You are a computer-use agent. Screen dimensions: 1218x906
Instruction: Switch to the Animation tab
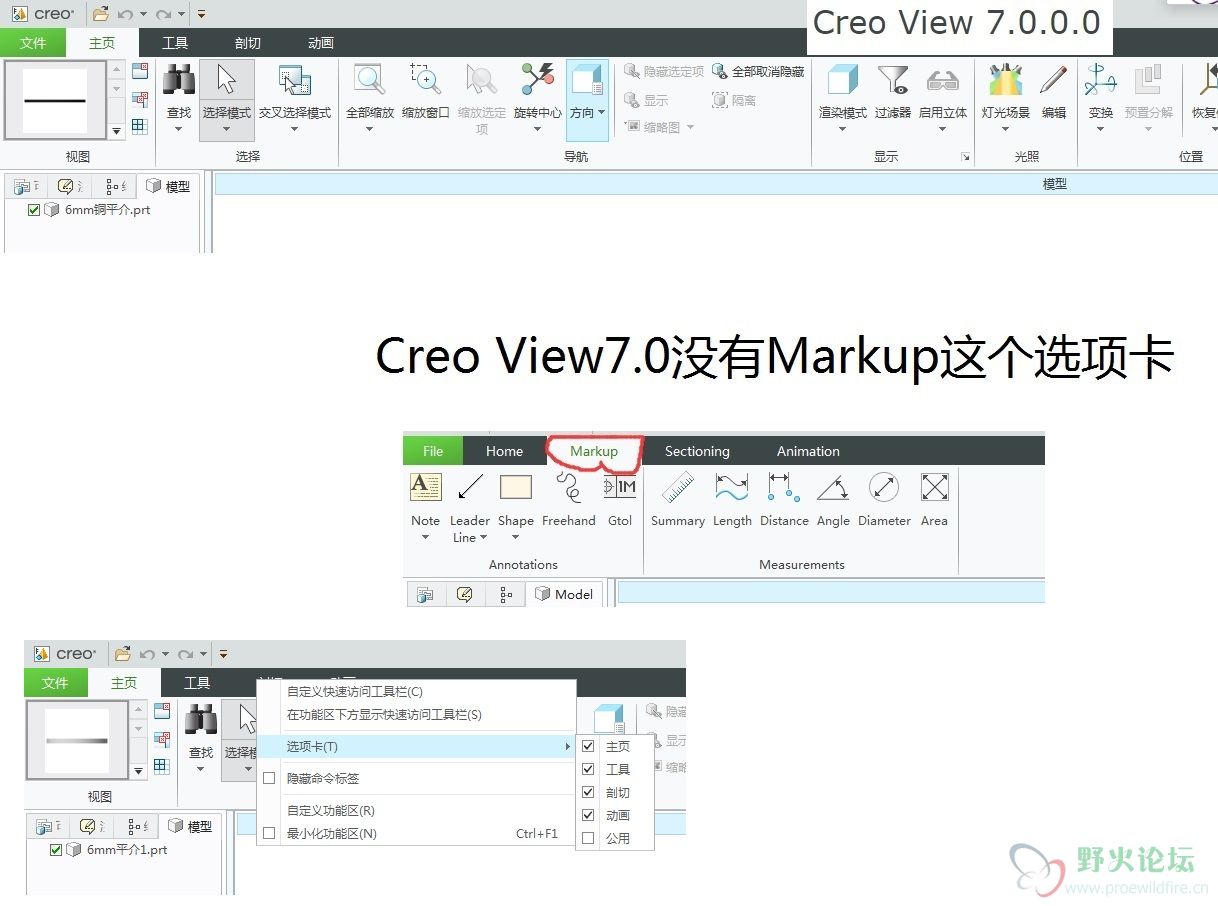(808, 451)
